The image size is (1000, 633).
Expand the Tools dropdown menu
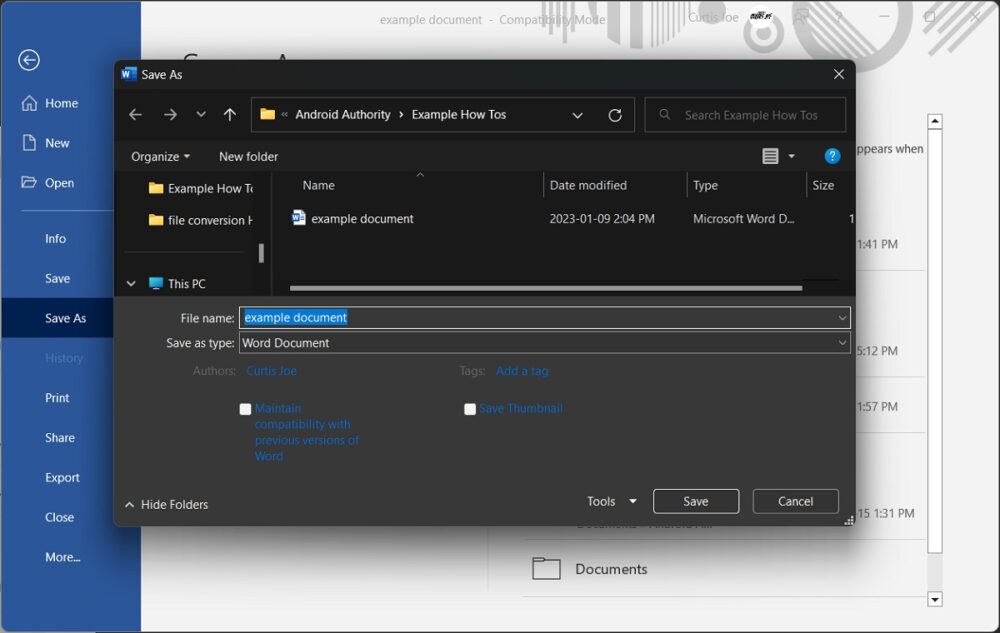click(x=612, y=501)
